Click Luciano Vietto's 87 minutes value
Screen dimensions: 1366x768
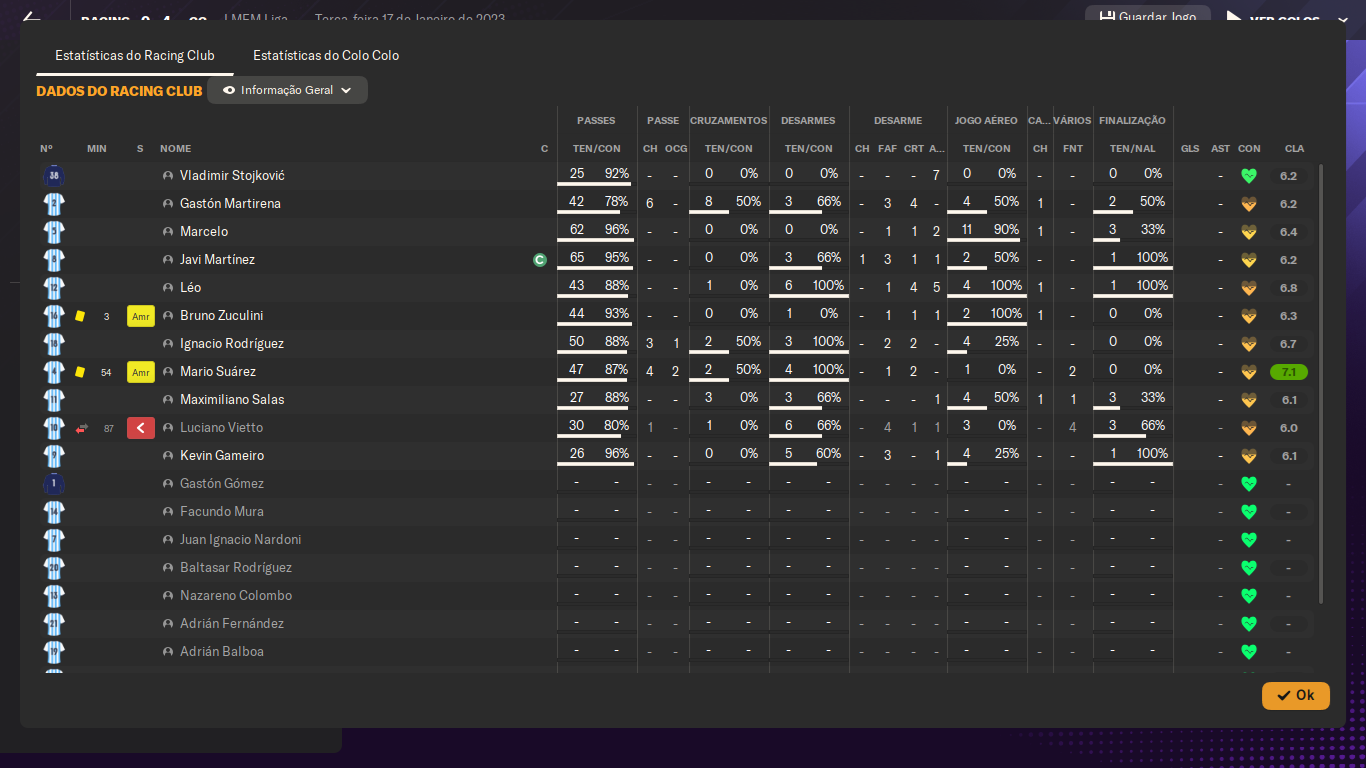(x=107, y=428)
